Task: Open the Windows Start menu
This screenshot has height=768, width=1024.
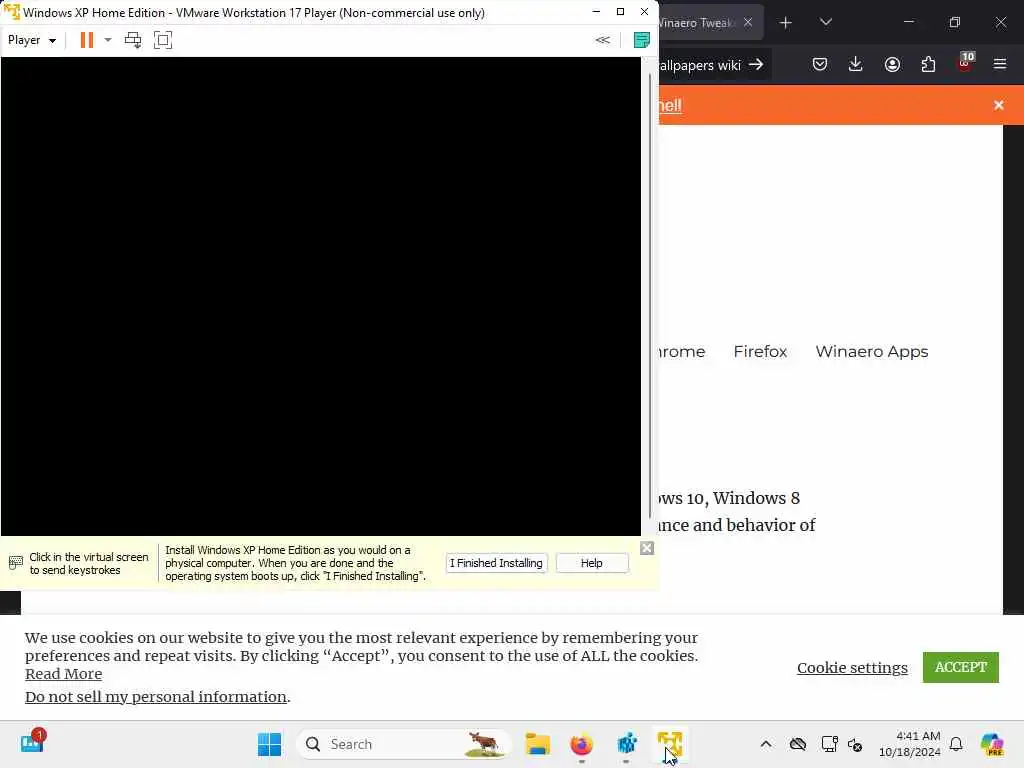Action: click(x=269, y=744)
